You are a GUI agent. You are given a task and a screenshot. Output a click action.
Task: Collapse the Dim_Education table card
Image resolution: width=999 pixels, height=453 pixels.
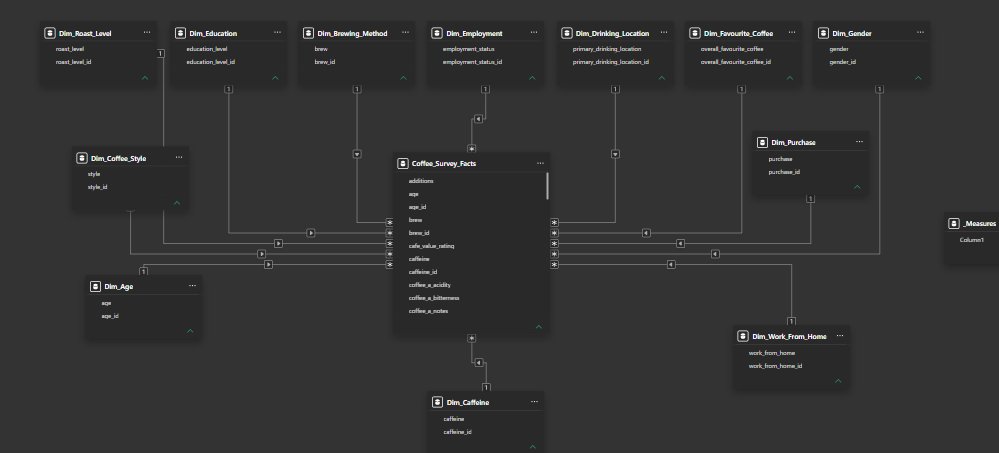275,78
